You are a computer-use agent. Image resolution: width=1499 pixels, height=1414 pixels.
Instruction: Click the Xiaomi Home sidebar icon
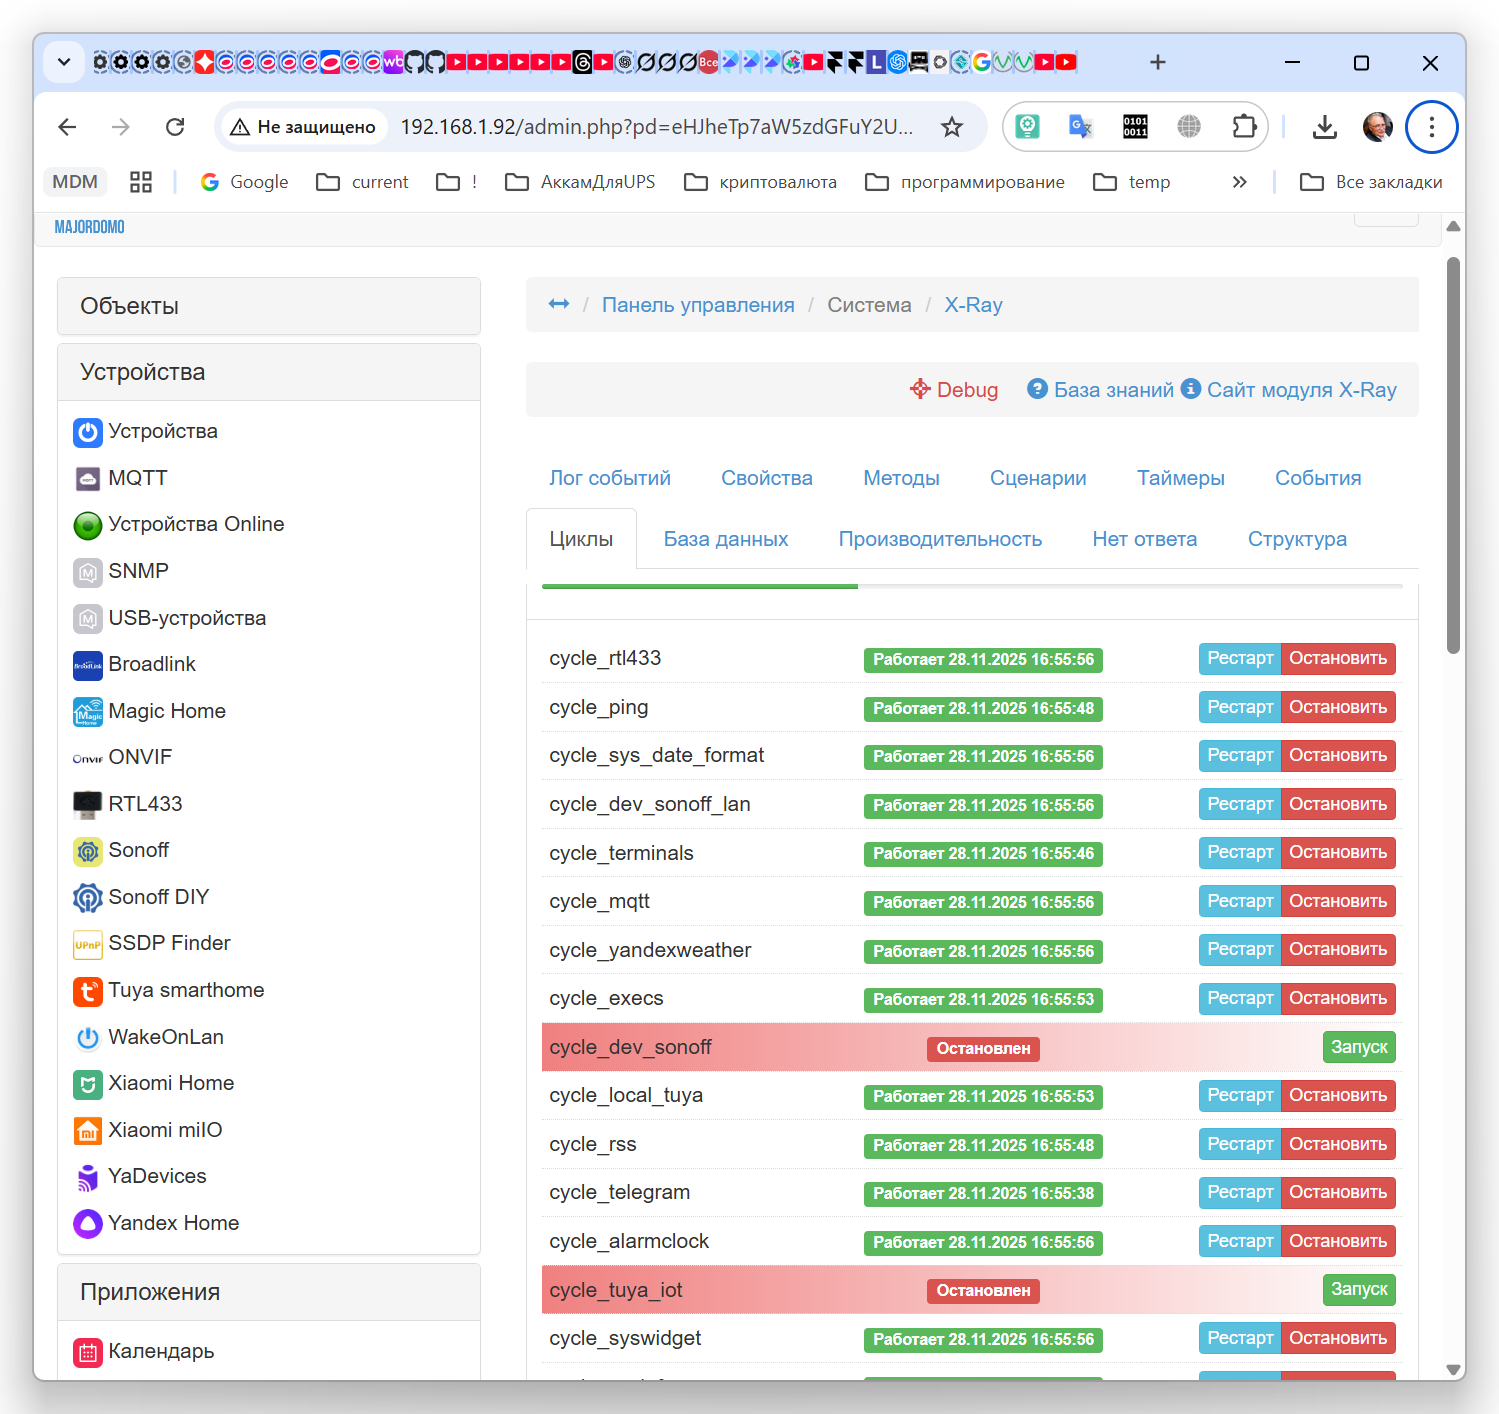click(88, 1084)
